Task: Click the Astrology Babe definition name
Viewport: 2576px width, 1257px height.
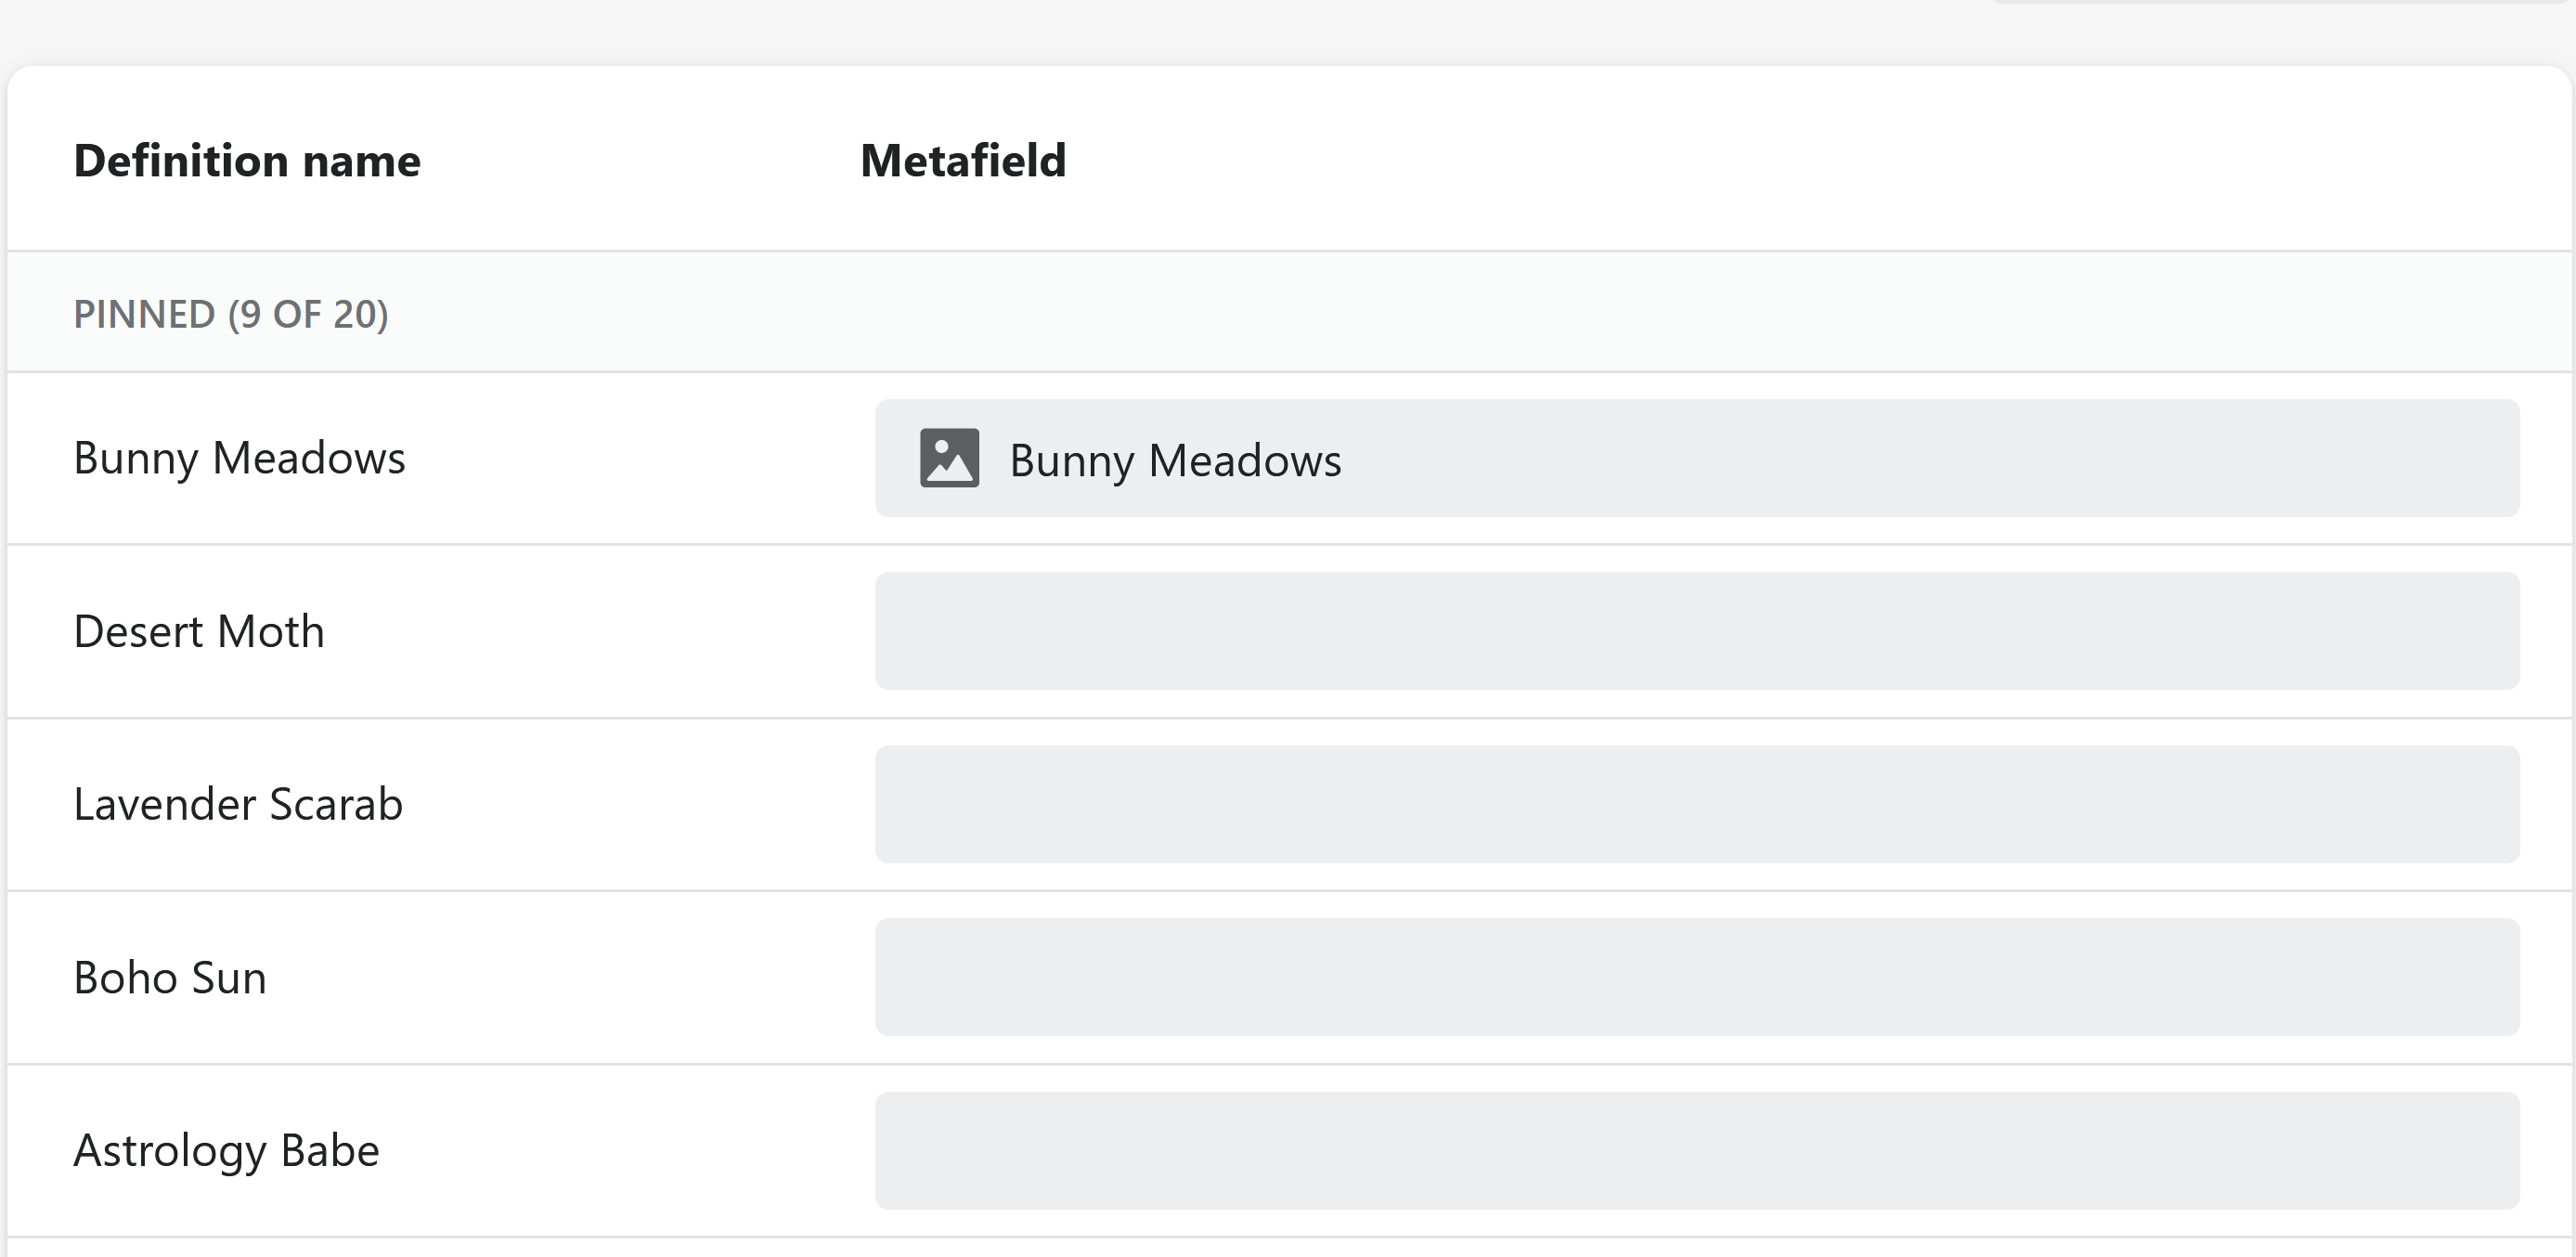Action: coord(226,1150)
